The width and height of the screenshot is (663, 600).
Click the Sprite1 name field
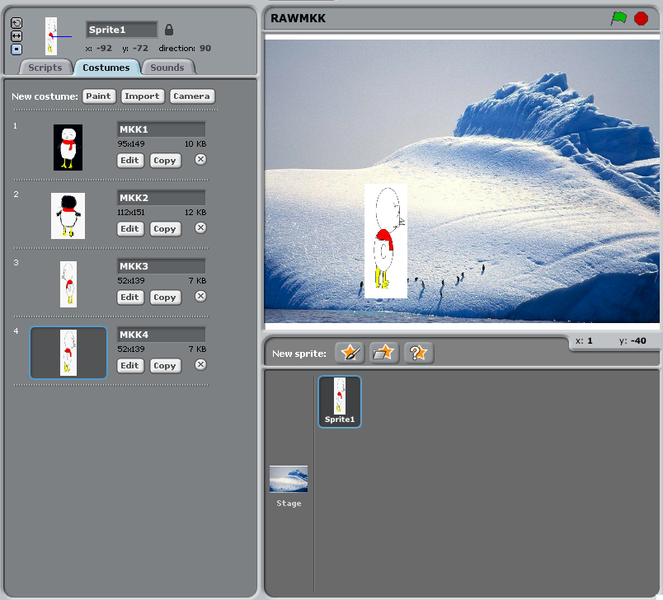121,30
